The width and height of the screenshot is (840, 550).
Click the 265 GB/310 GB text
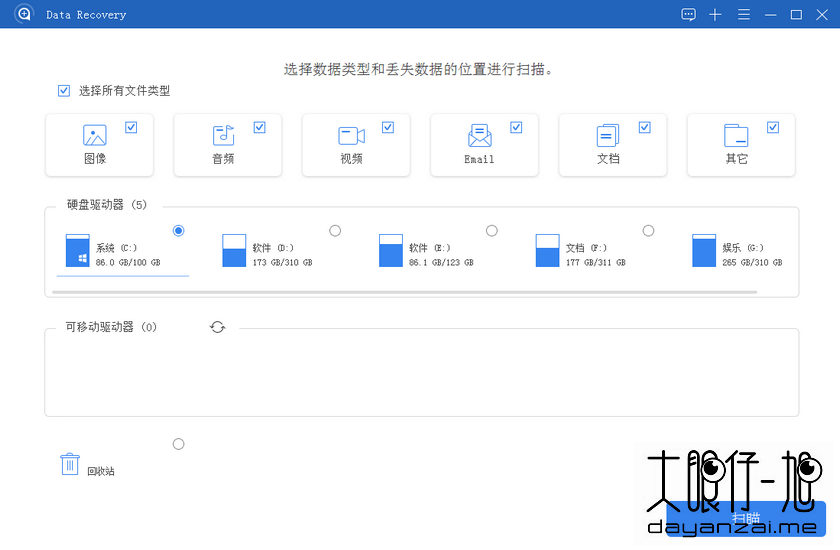[752, 262]
